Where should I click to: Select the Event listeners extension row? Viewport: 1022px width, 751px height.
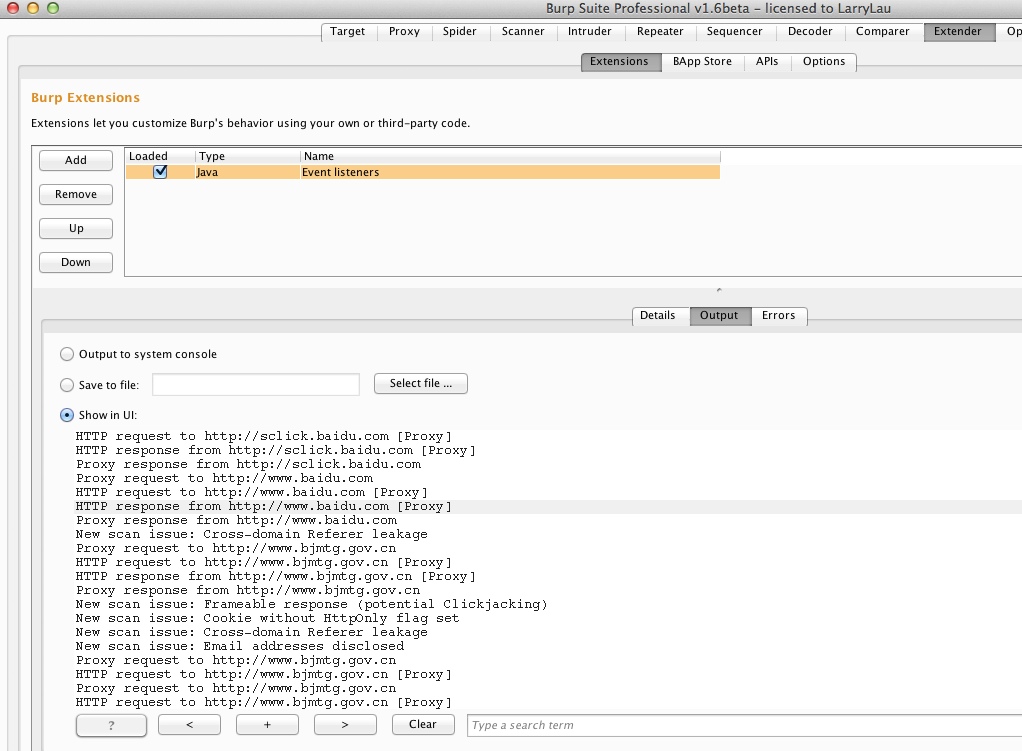[x=422, y=172]
